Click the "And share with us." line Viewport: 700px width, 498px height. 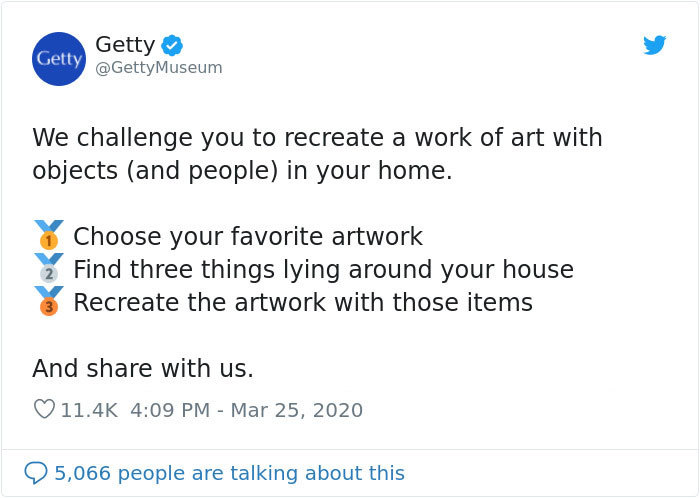(x=143, y=369)
